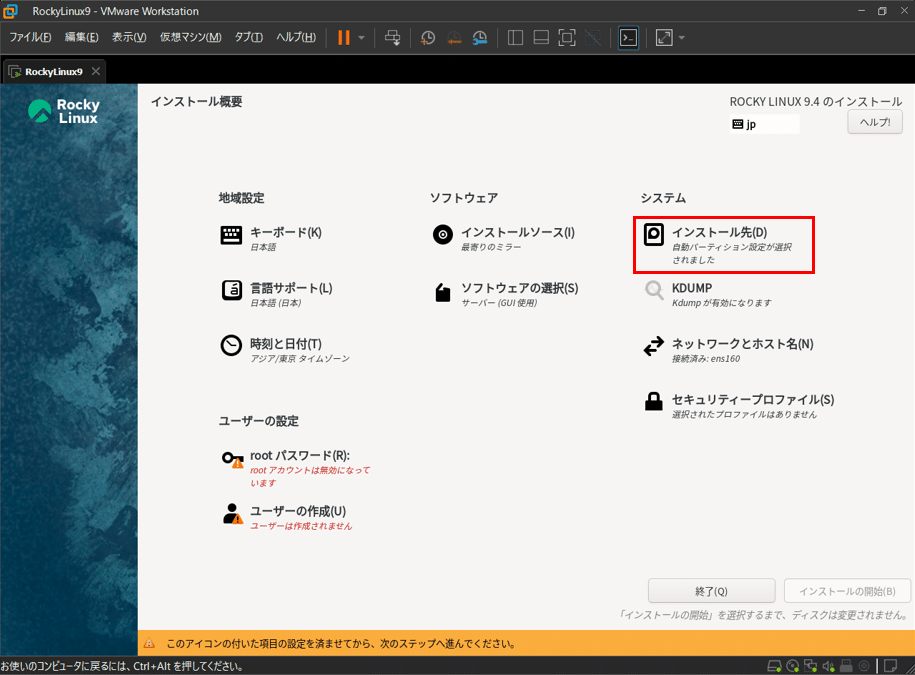Click the 'アジア/東京 タイムゾーン' text
The width and height of the screenshot is (915, 675).
click(x=300, y=359)
